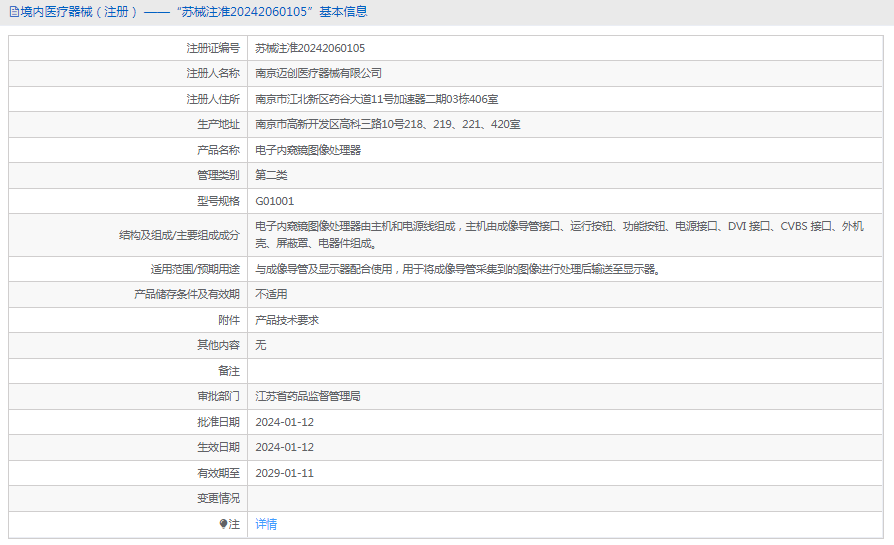Image resolution: width=894 pixels, height=545 pixels.
Task: Click the 管理类别 row label
Action: (x=218, y=175)
